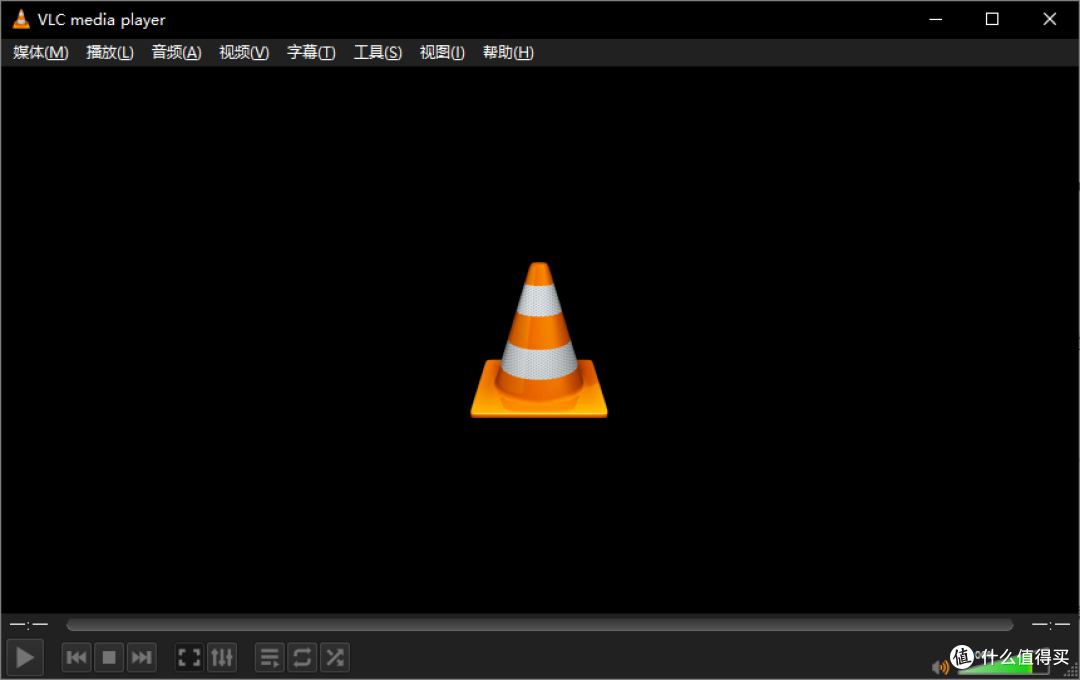Maximize the VLC media player window
1080x680 pixels.
click(x=992, y=19)
